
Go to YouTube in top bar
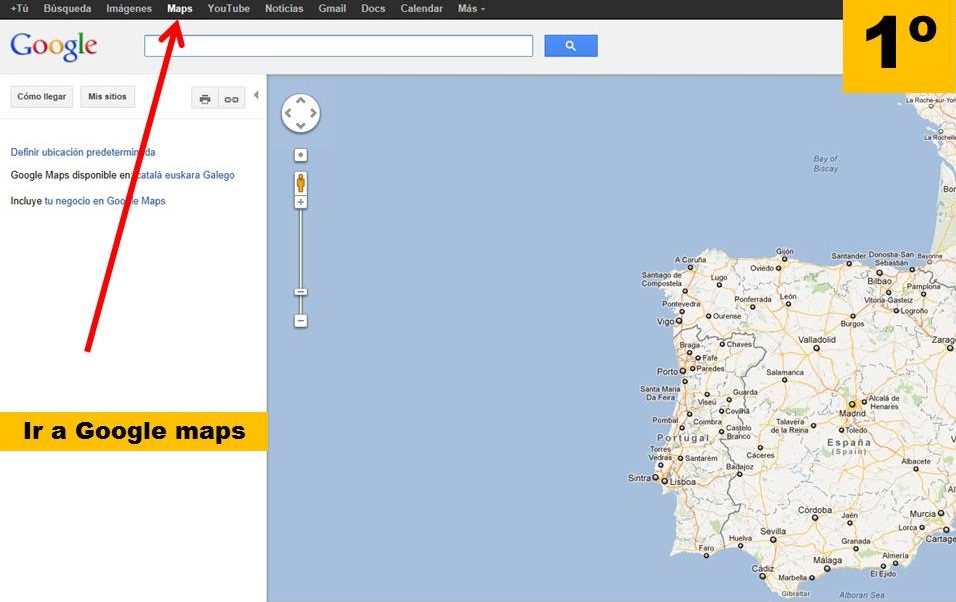[x=229, y=9]
